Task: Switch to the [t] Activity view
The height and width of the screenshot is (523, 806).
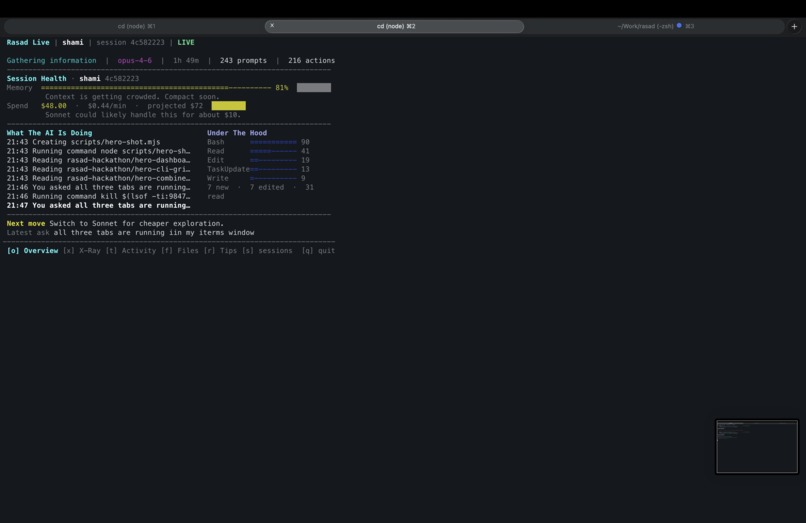Action: click(131, 250)
